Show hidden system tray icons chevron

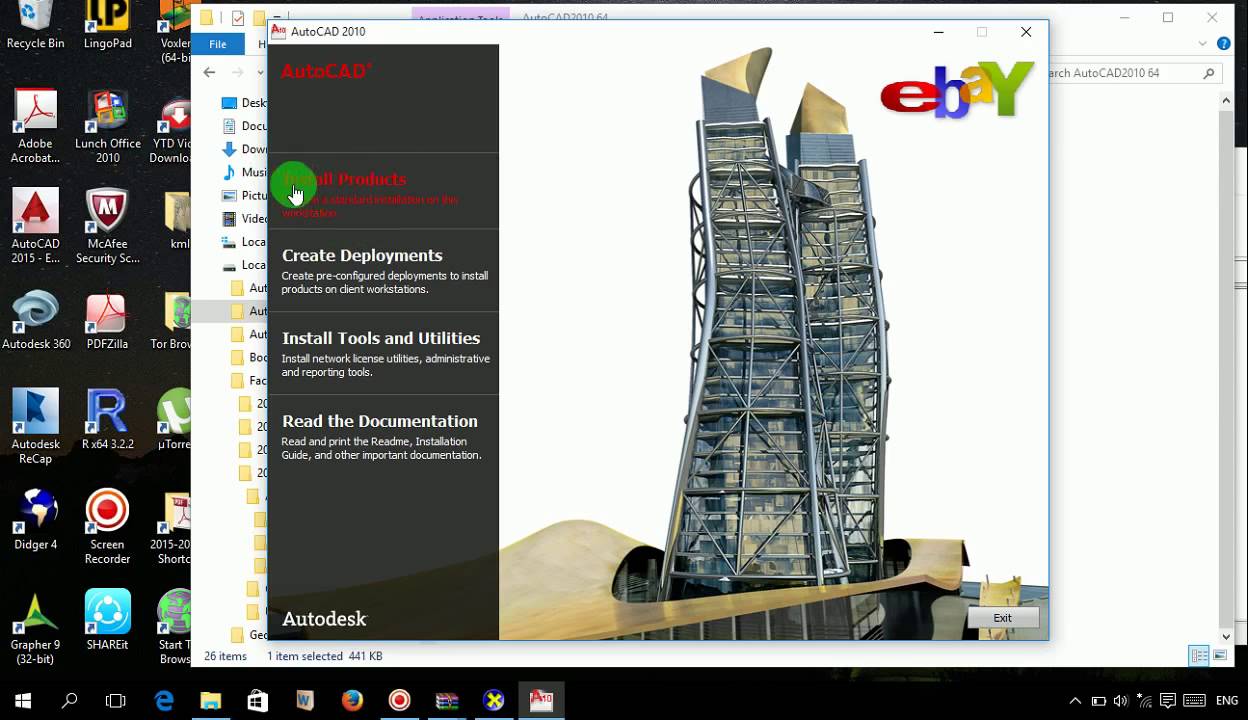1075,701
